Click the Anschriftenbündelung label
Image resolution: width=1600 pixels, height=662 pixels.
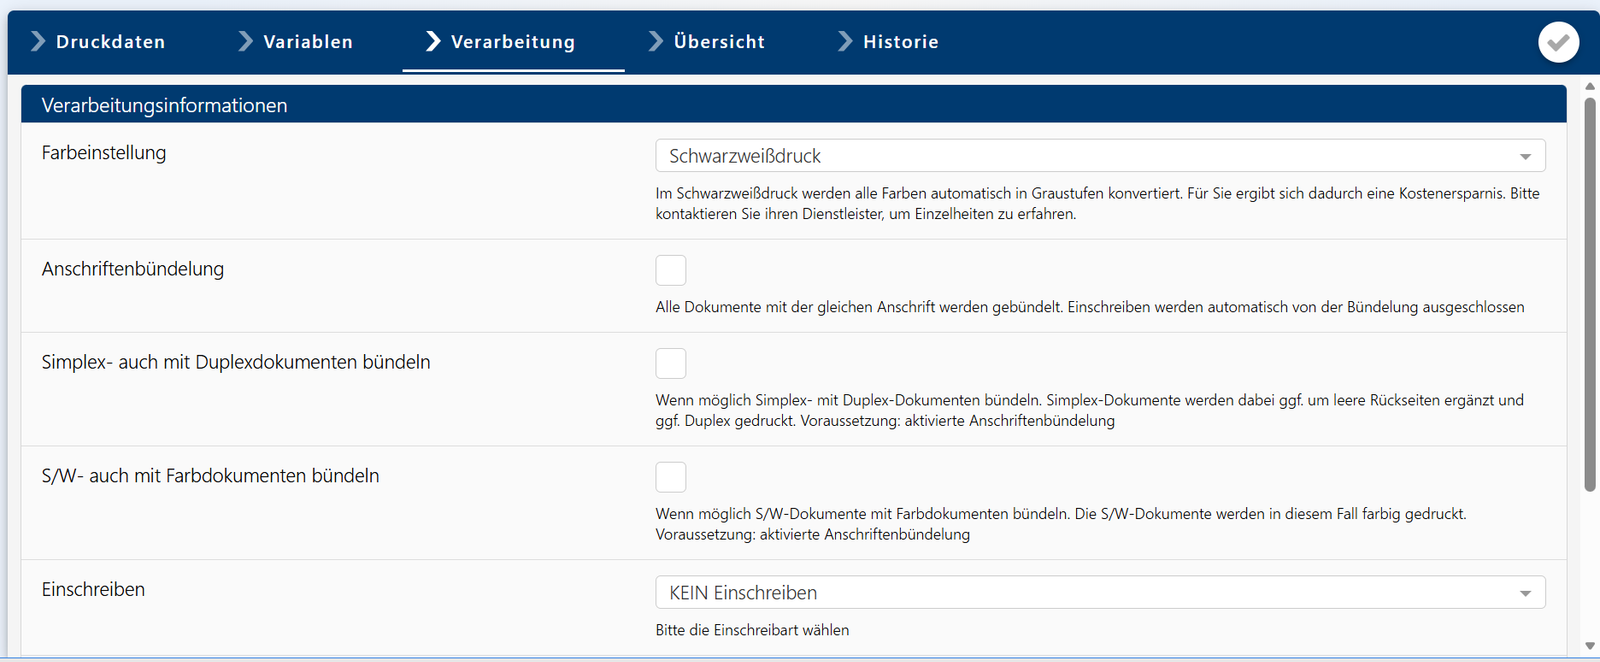coord(133,269)
